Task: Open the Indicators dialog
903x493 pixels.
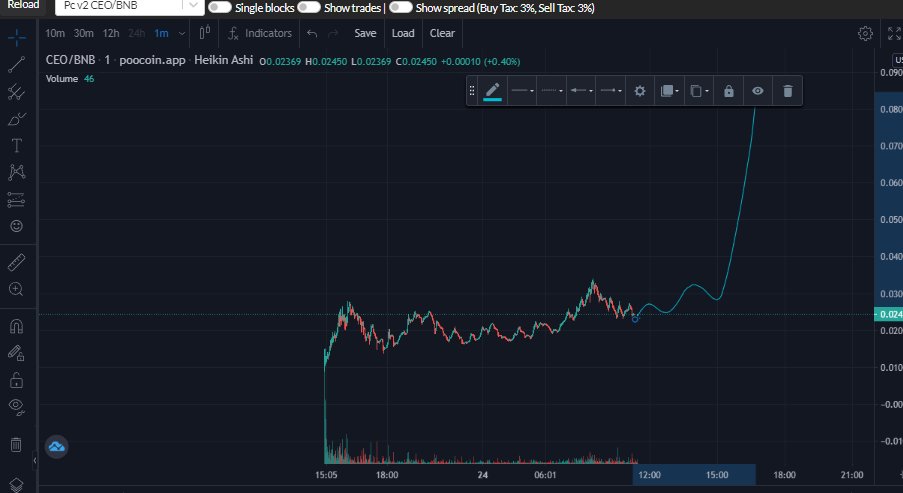Action: pos(260,33)
